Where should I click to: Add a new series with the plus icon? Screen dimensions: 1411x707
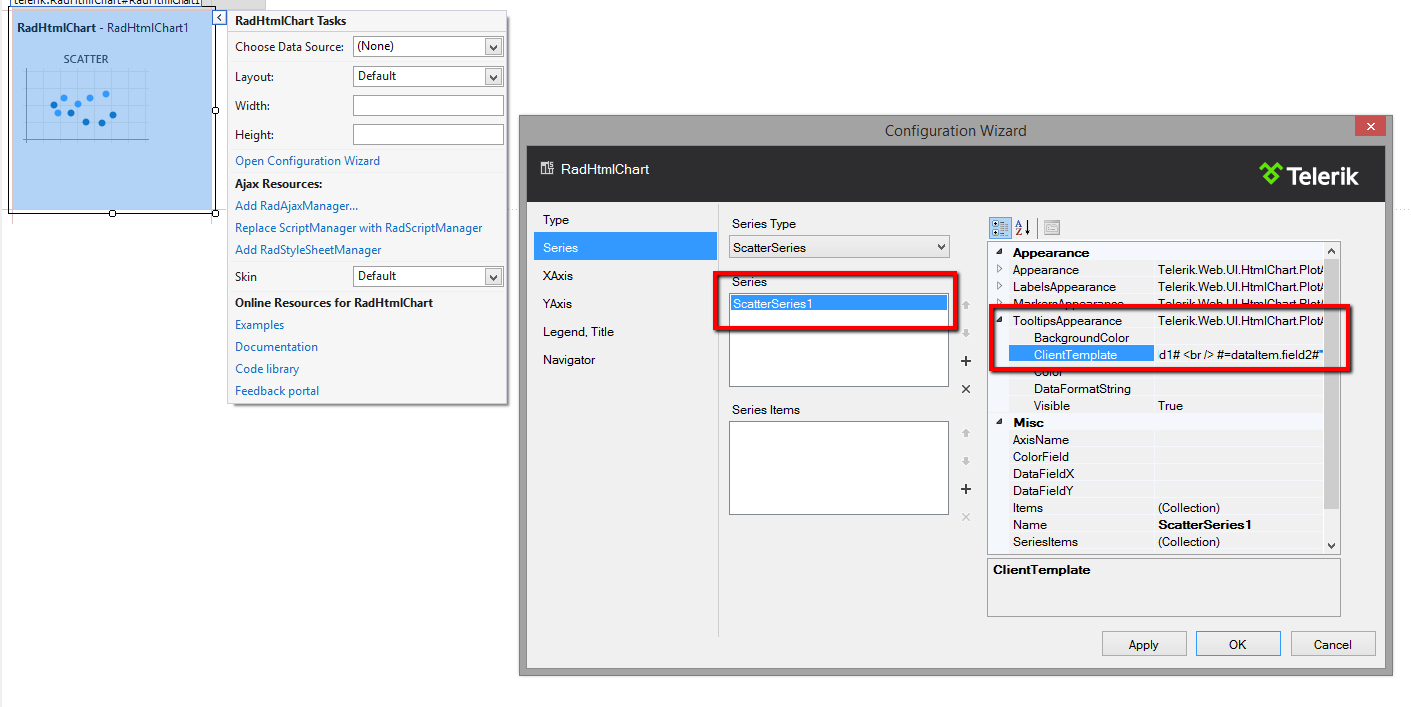click(x=966, y=361)
